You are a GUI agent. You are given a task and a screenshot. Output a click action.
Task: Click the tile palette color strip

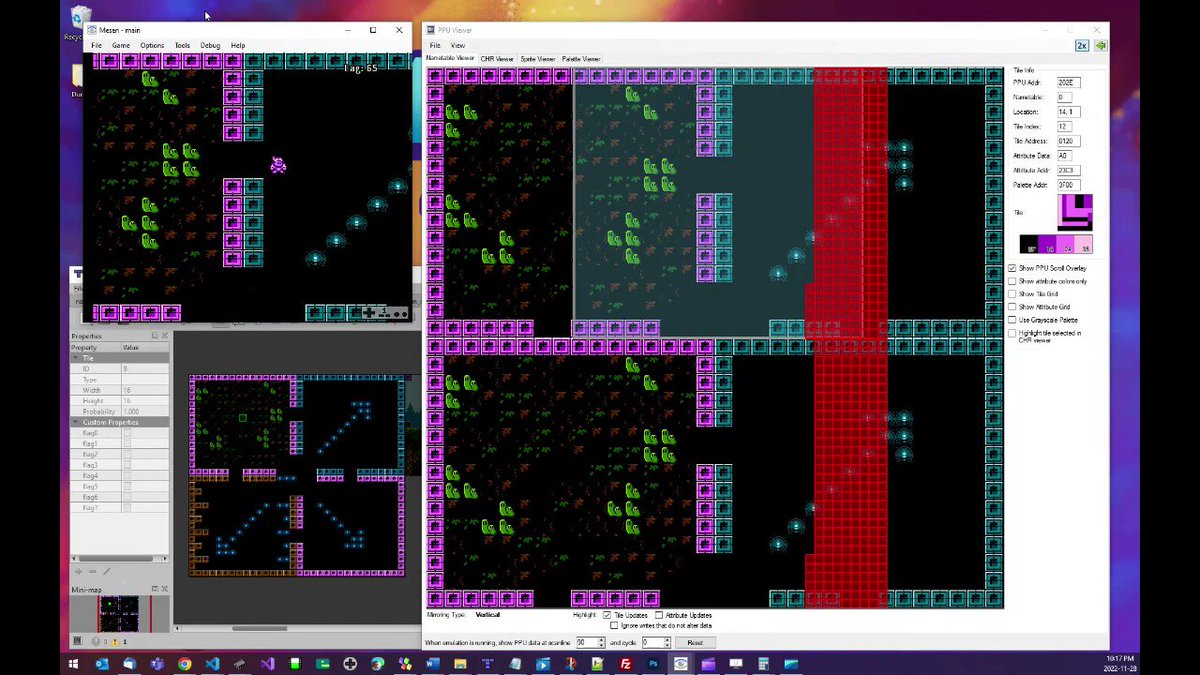[1056, 244]
